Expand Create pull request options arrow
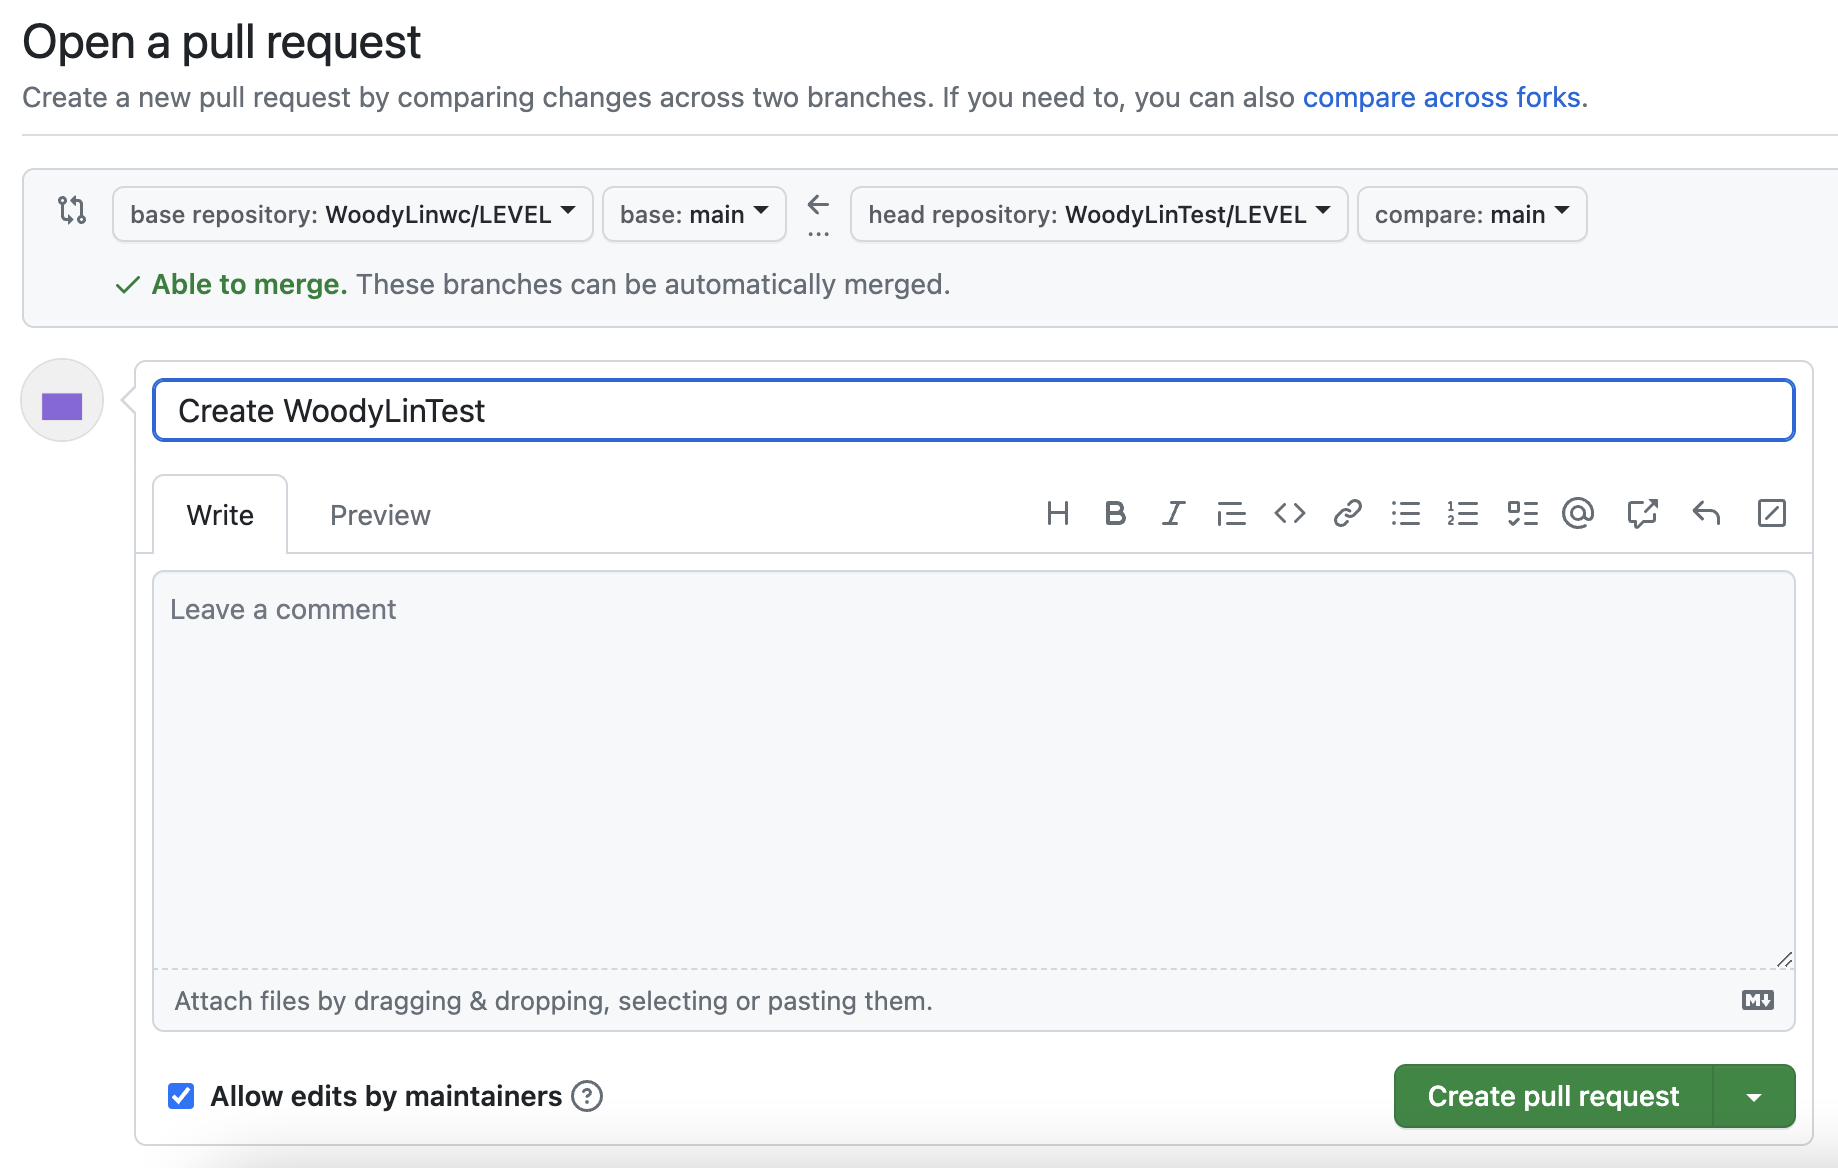1838x1168 pixels. point(1754,1097)
